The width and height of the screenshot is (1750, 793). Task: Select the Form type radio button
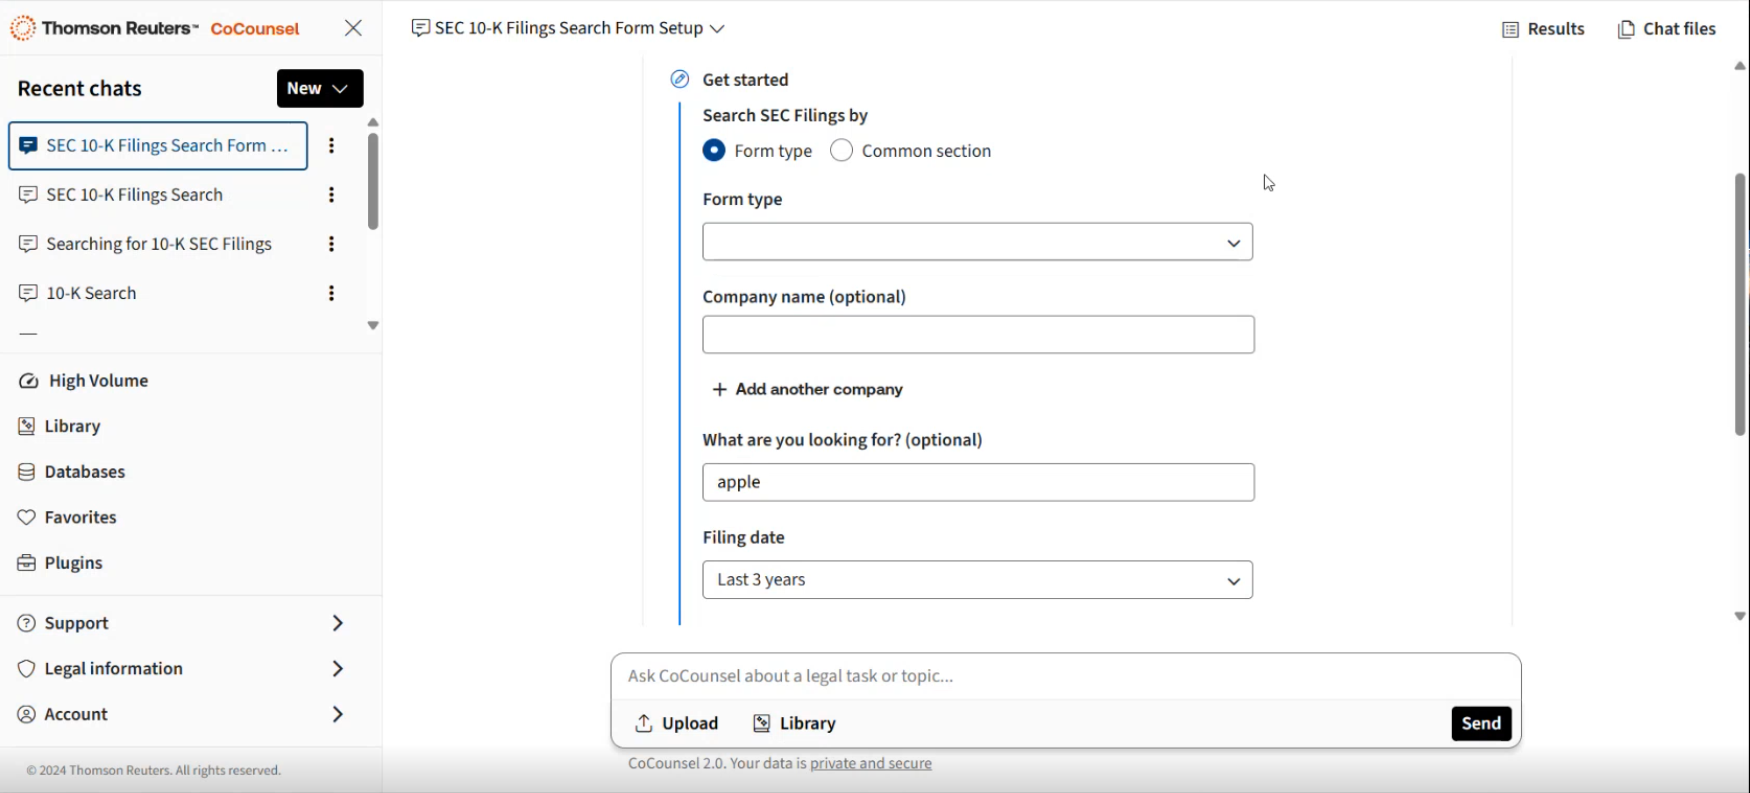pos(714,151)
